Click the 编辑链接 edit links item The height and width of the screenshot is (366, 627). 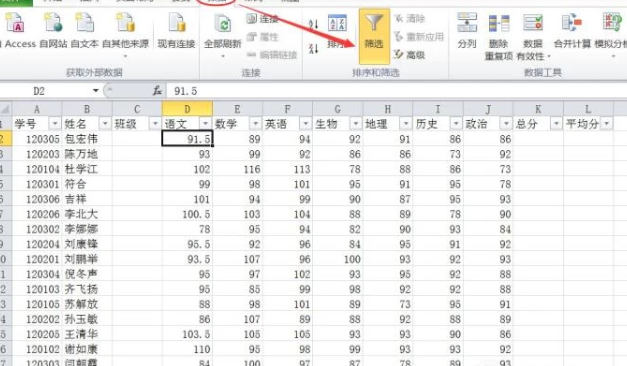tap(272, 55)
